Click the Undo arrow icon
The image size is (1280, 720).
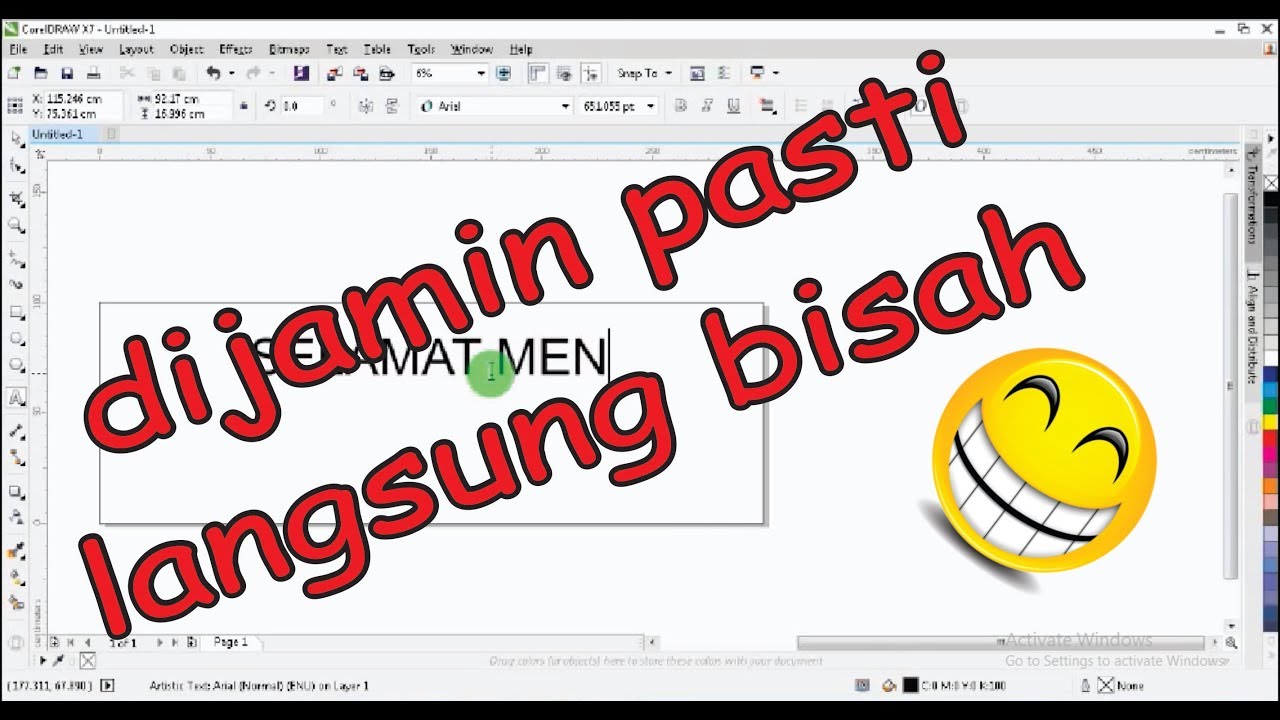pos(213,73)
